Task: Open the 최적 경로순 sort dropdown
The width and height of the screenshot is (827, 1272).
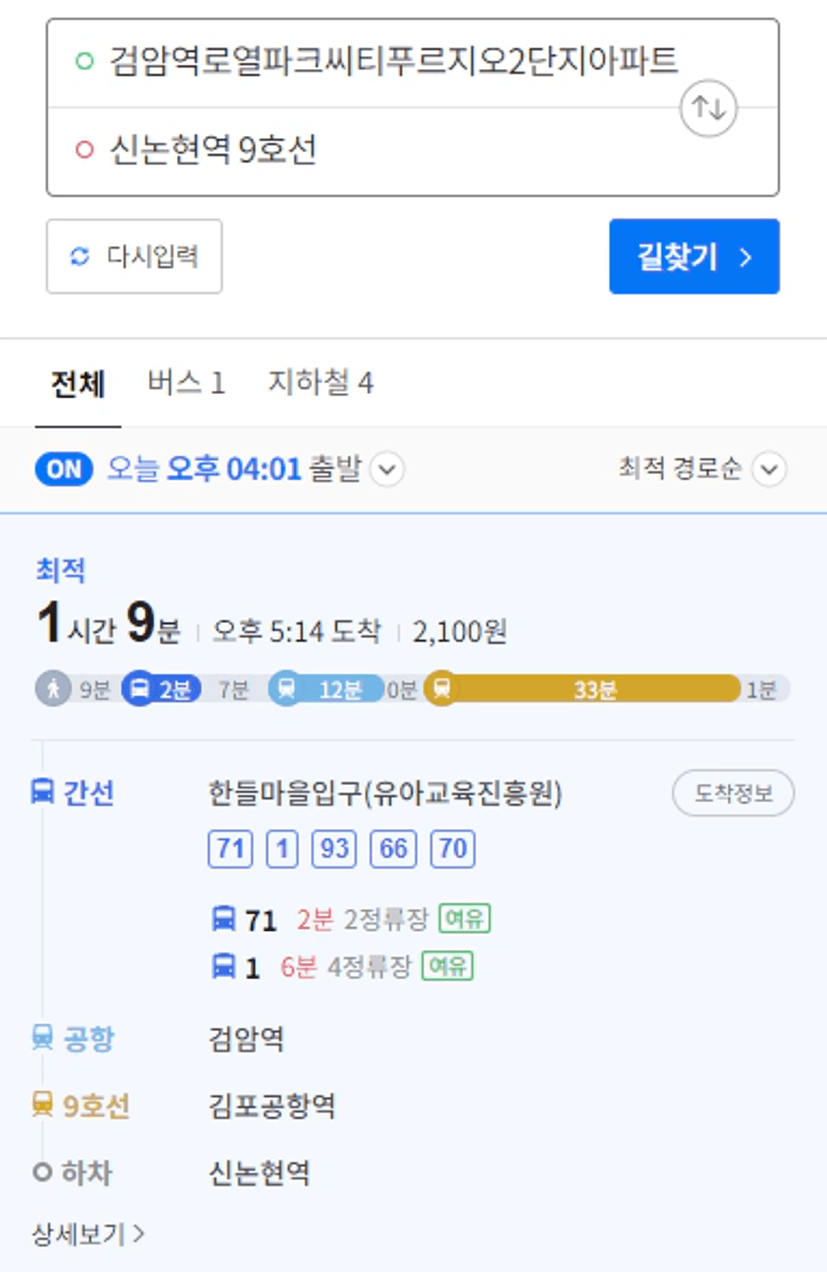Action: (703, 469)
